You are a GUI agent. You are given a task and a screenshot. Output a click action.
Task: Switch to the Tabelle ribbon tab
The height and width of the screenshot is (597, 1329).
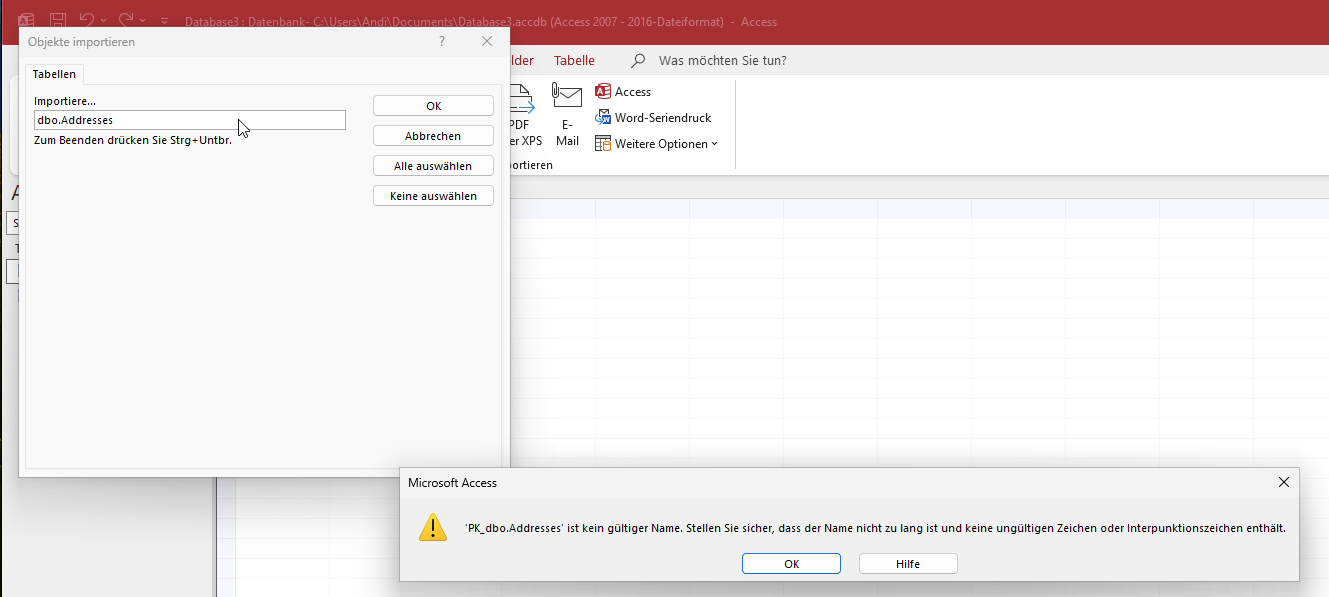pyautogui.click(x=574, y=60)
